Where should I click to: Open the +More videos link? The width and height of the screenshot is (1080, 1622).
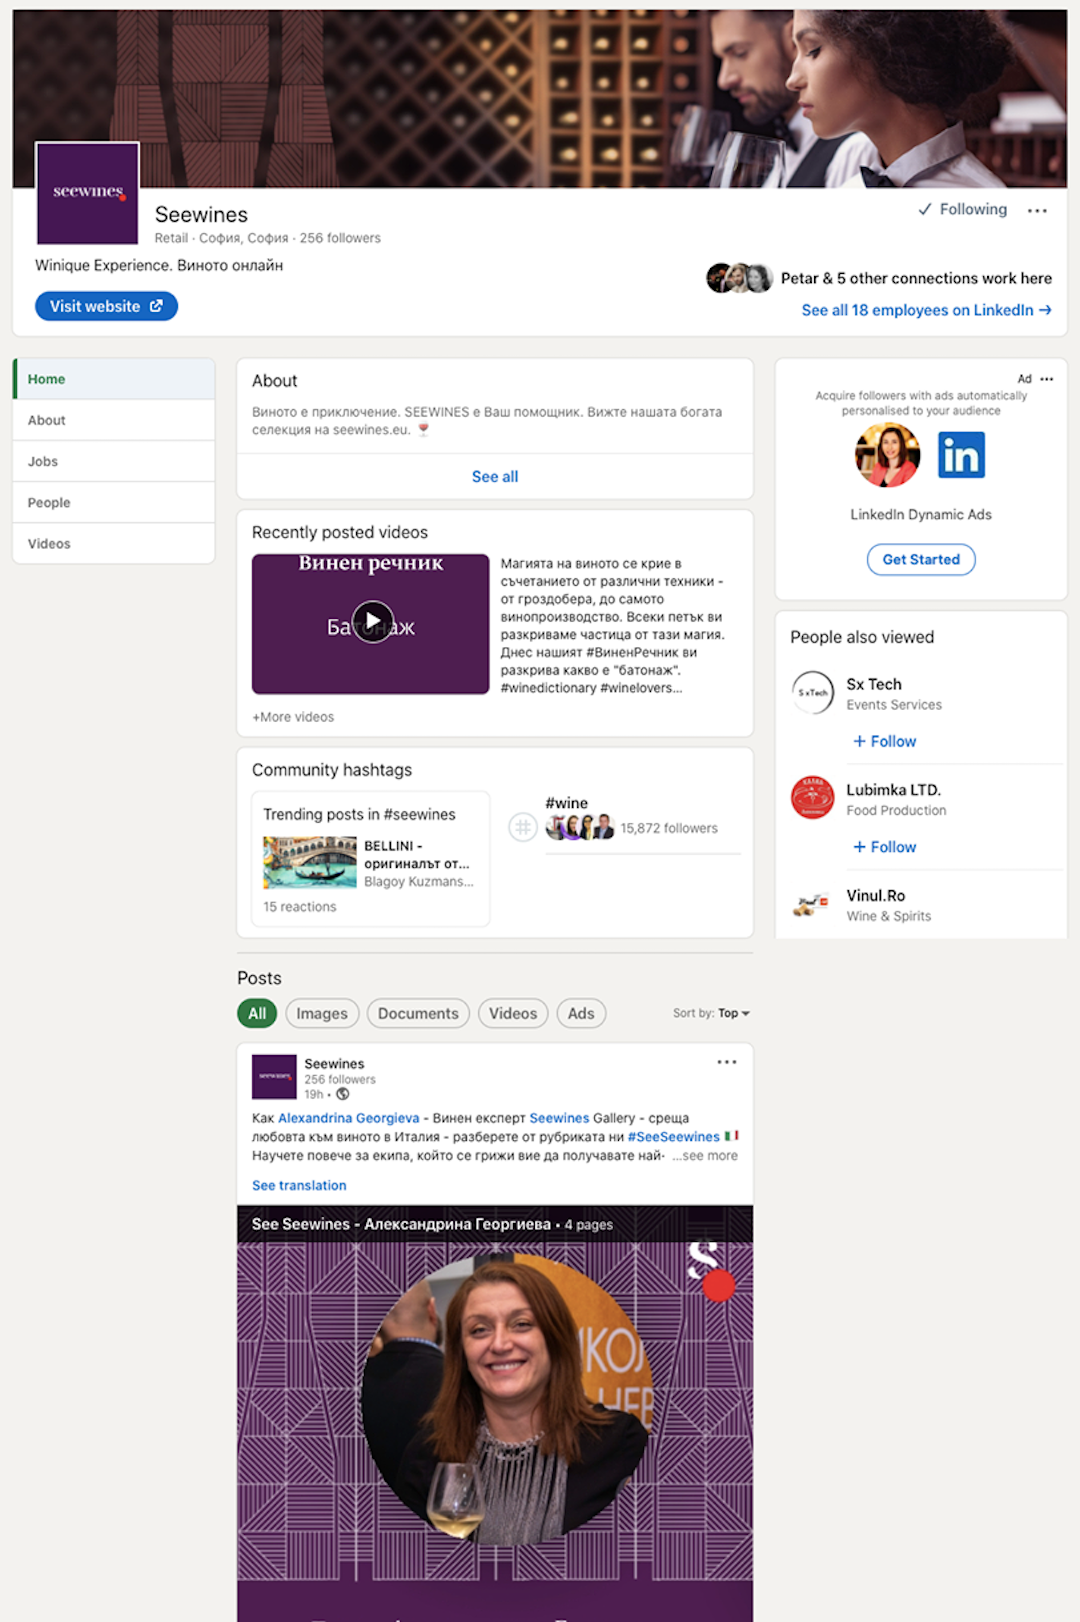293,717
